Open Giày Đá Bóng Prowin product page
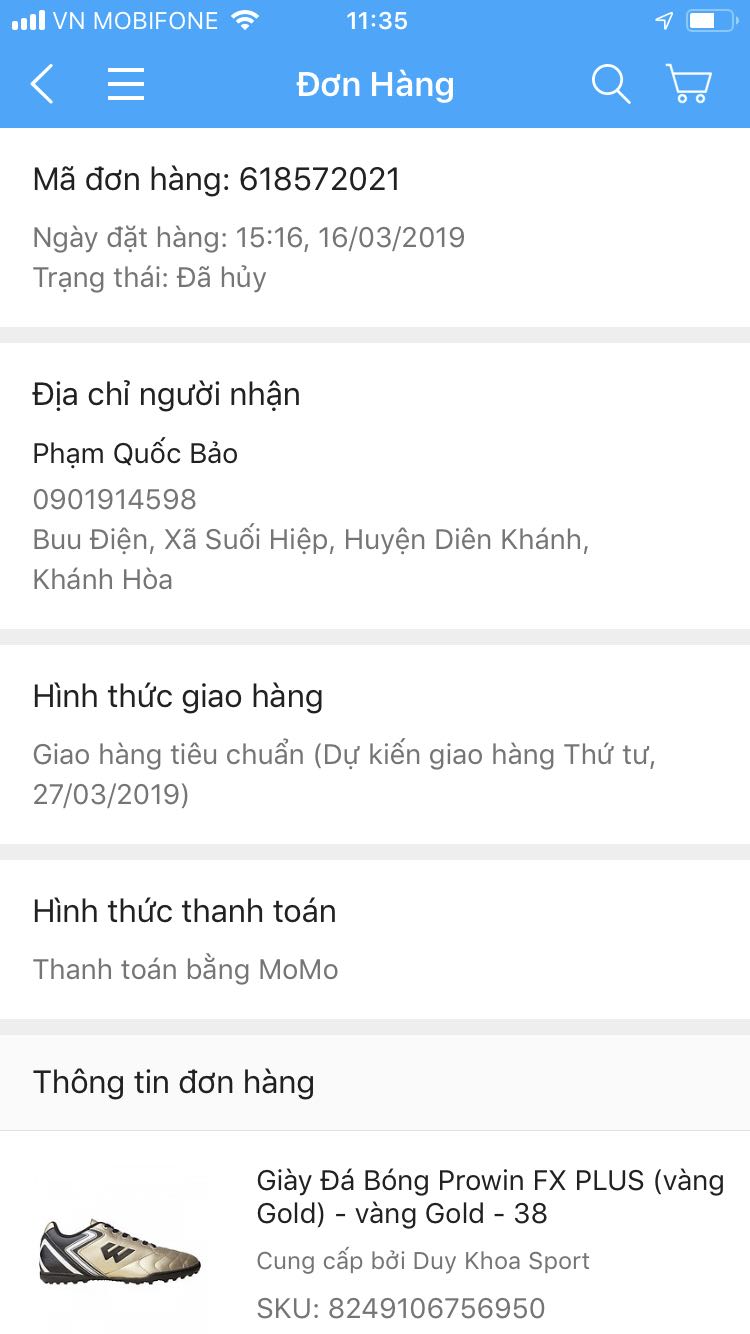This screenshot has width=750, height=1334. (x=490, y=1196)
